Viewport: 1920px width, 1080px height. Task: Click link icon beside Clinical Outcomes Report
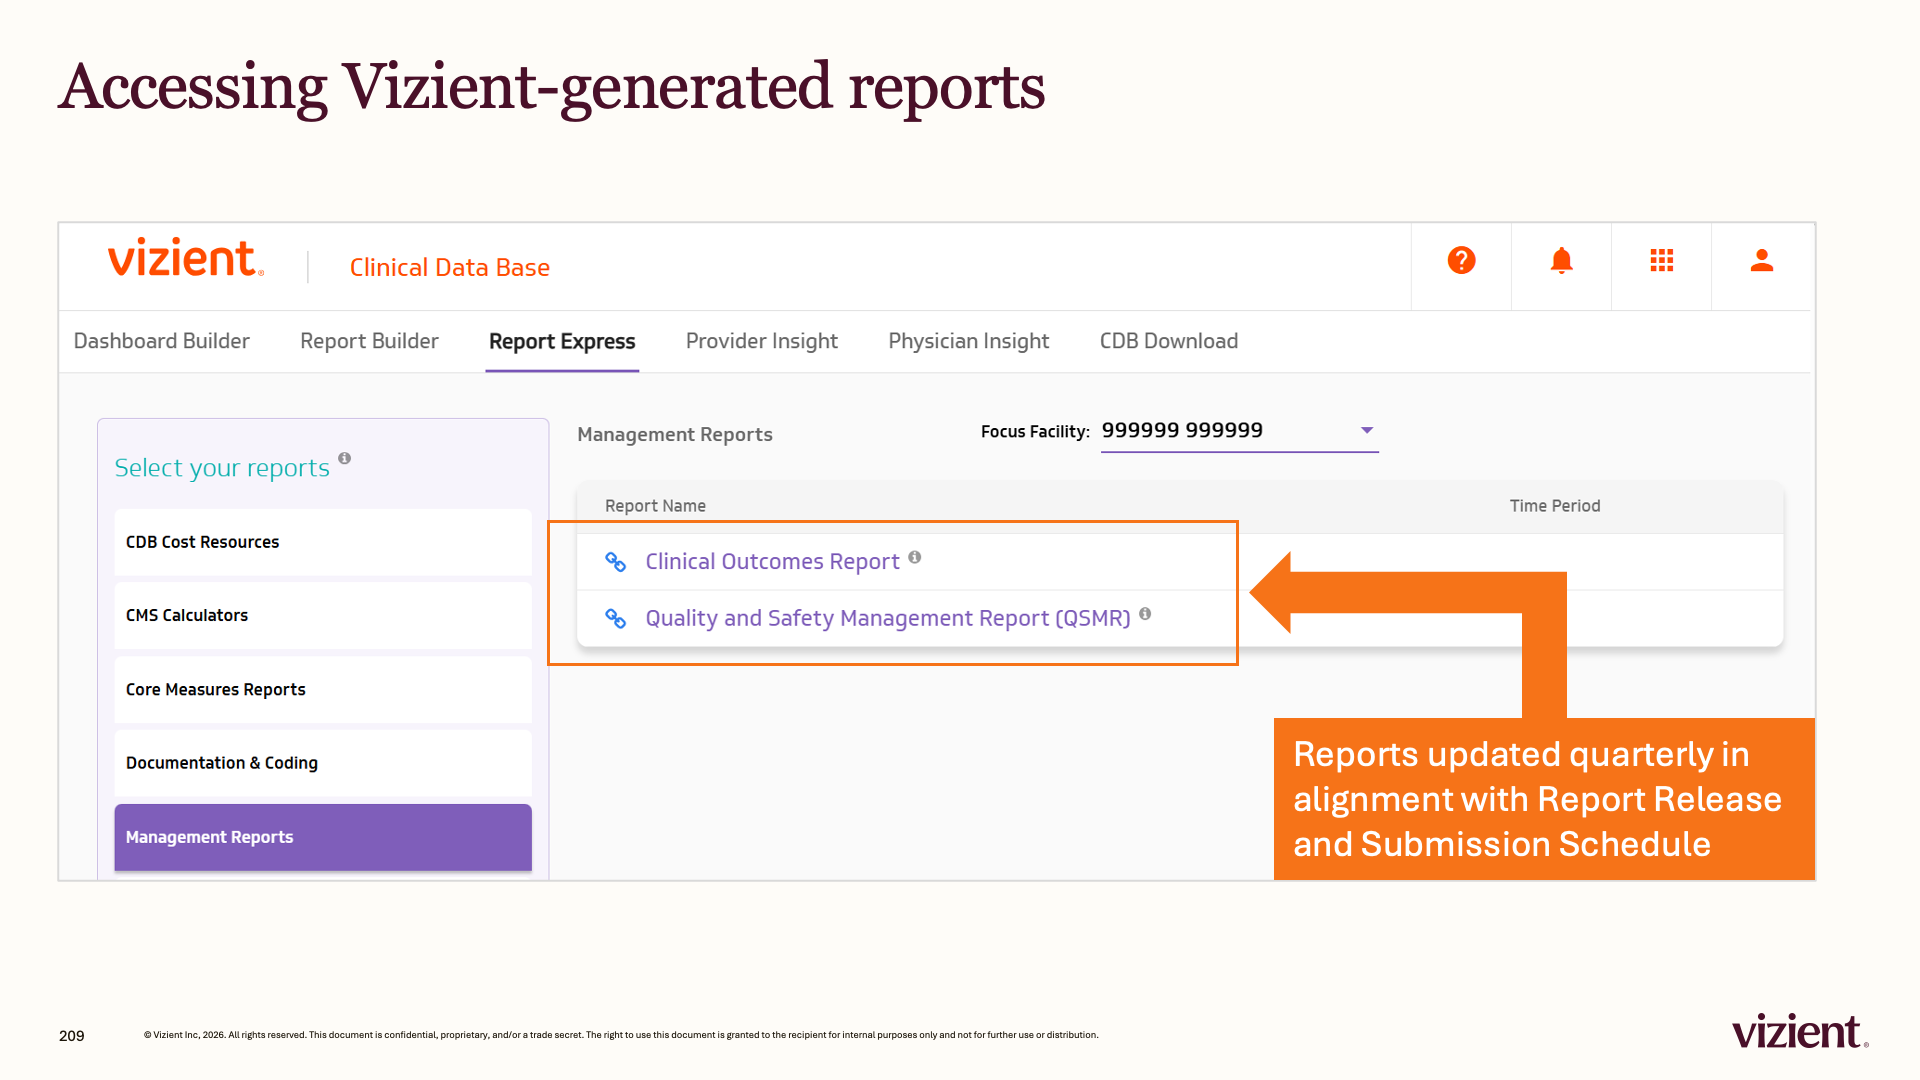(616, 562)
